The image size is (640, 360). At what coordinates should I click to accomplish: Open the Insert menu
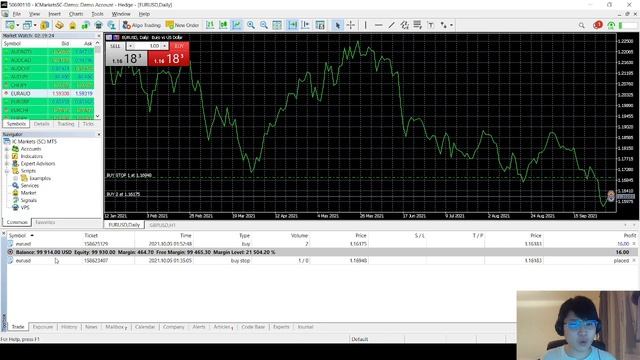(54, 14)
